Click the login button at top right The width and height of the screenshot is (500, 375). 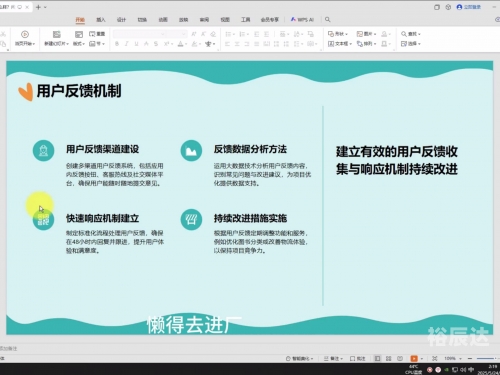point(469,7)
